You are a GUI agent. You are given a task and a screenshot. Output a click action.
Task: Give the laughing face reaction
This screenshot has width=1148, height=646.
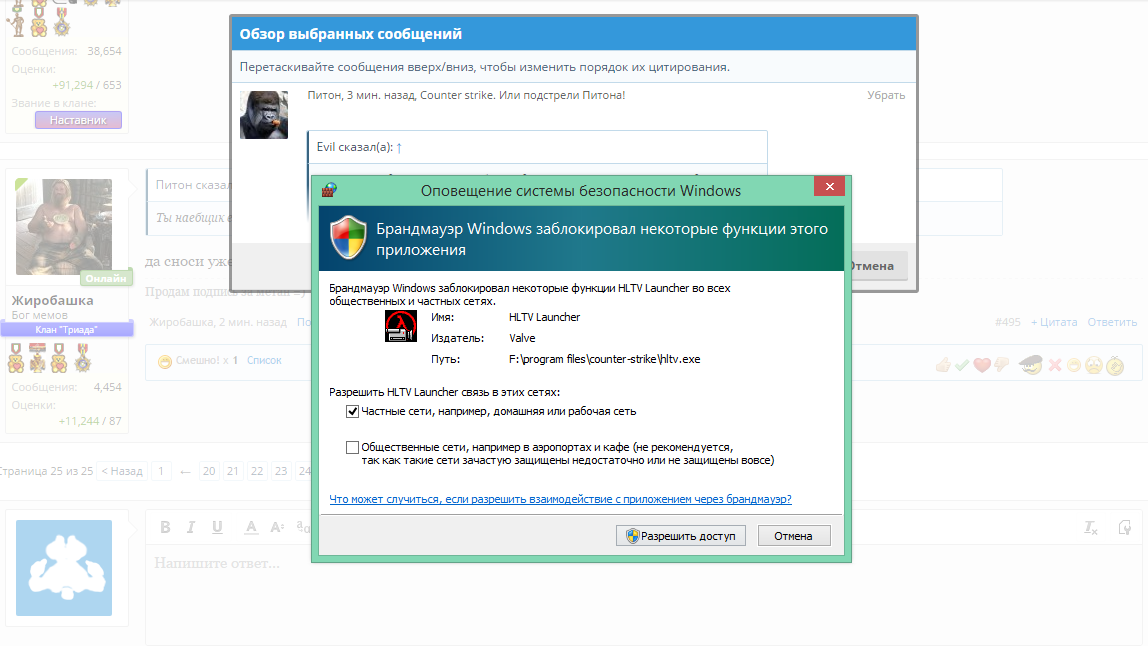click(x=1074, y=365)
